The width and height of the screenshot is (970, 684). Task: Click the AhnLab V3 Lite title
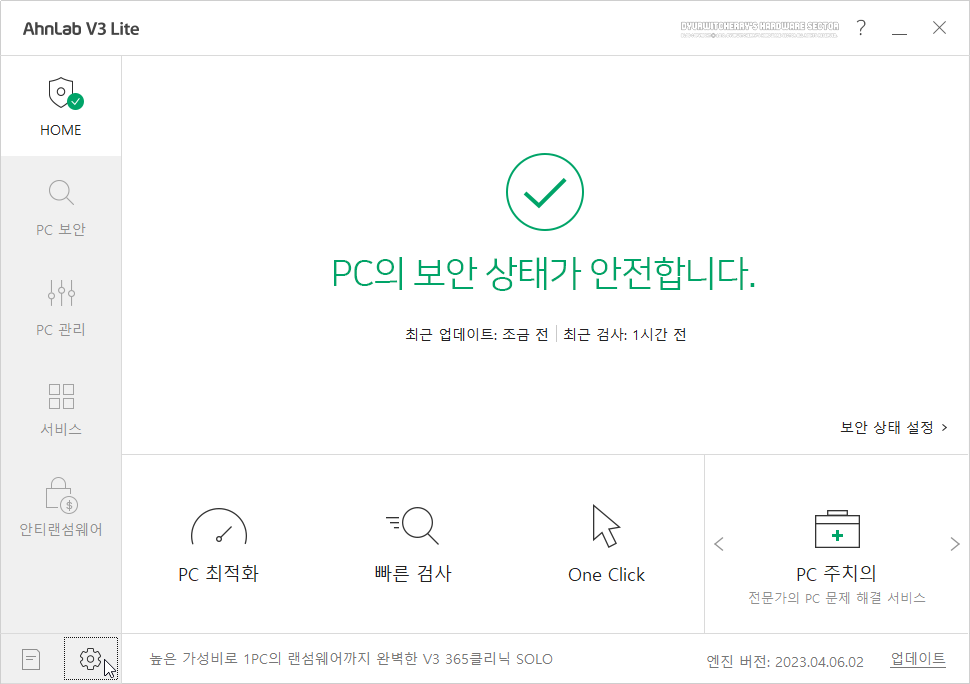(81, 29)
